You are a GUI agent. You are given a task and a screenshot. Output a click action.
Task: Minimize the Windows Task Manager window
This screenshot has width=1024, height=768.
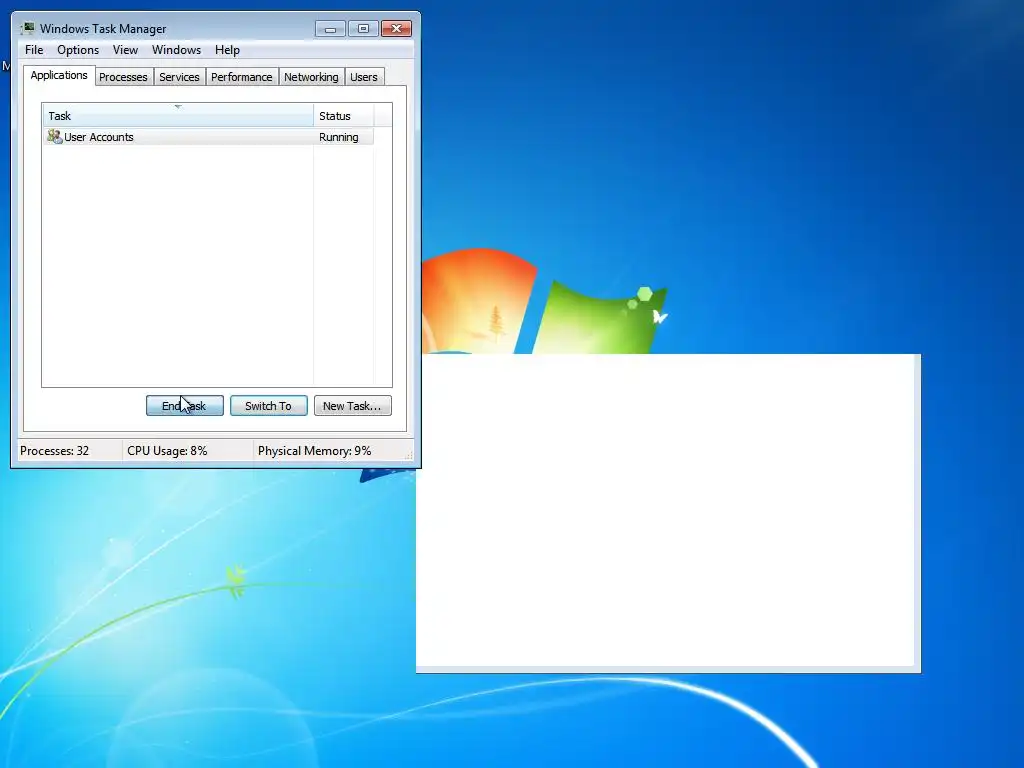click(x=330, y=29)
